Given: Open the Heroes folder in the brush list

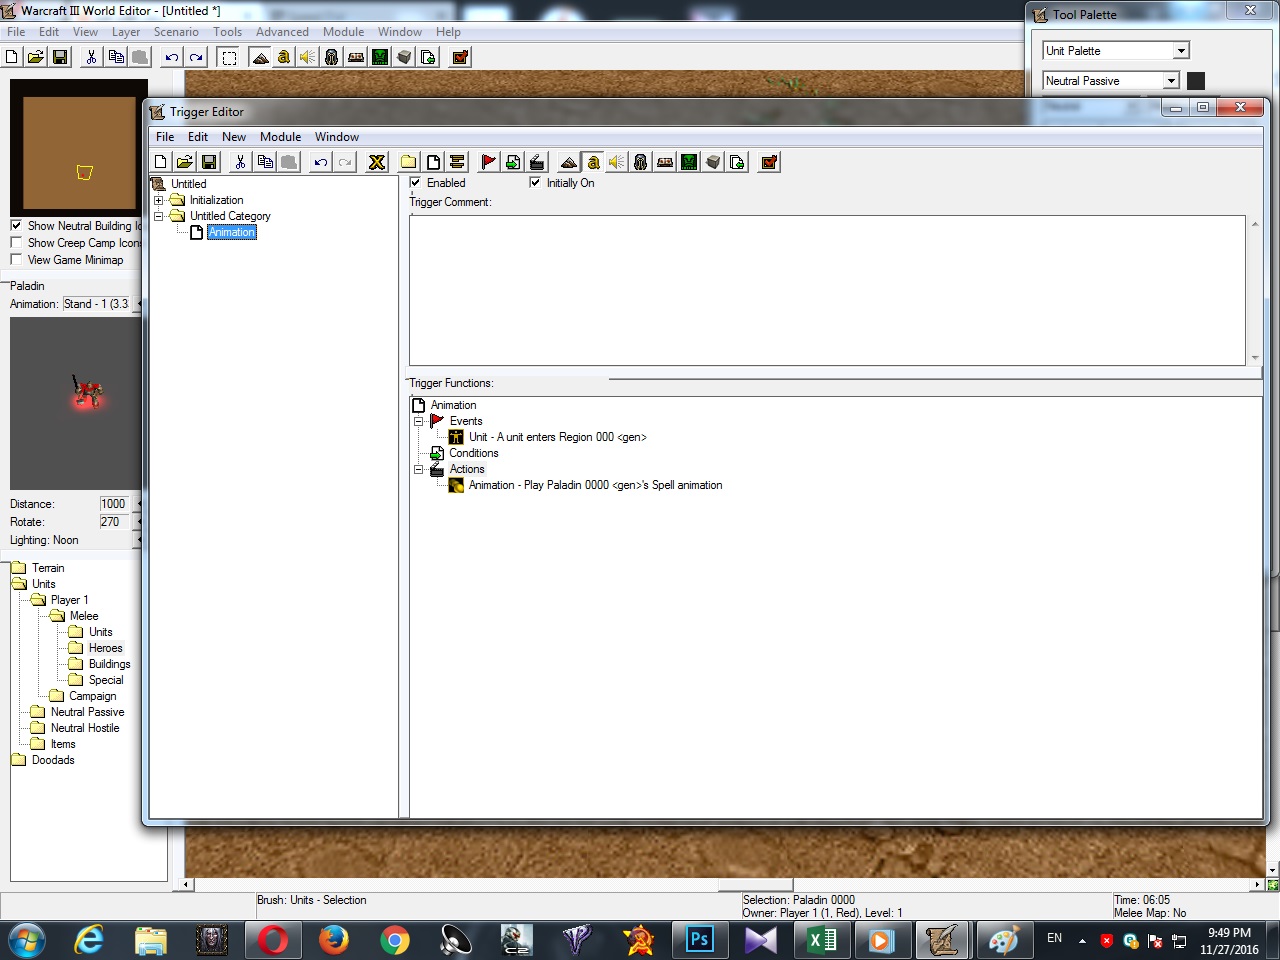Looking at the screenshot, I should pyautogui.click(x=96, y=648).
